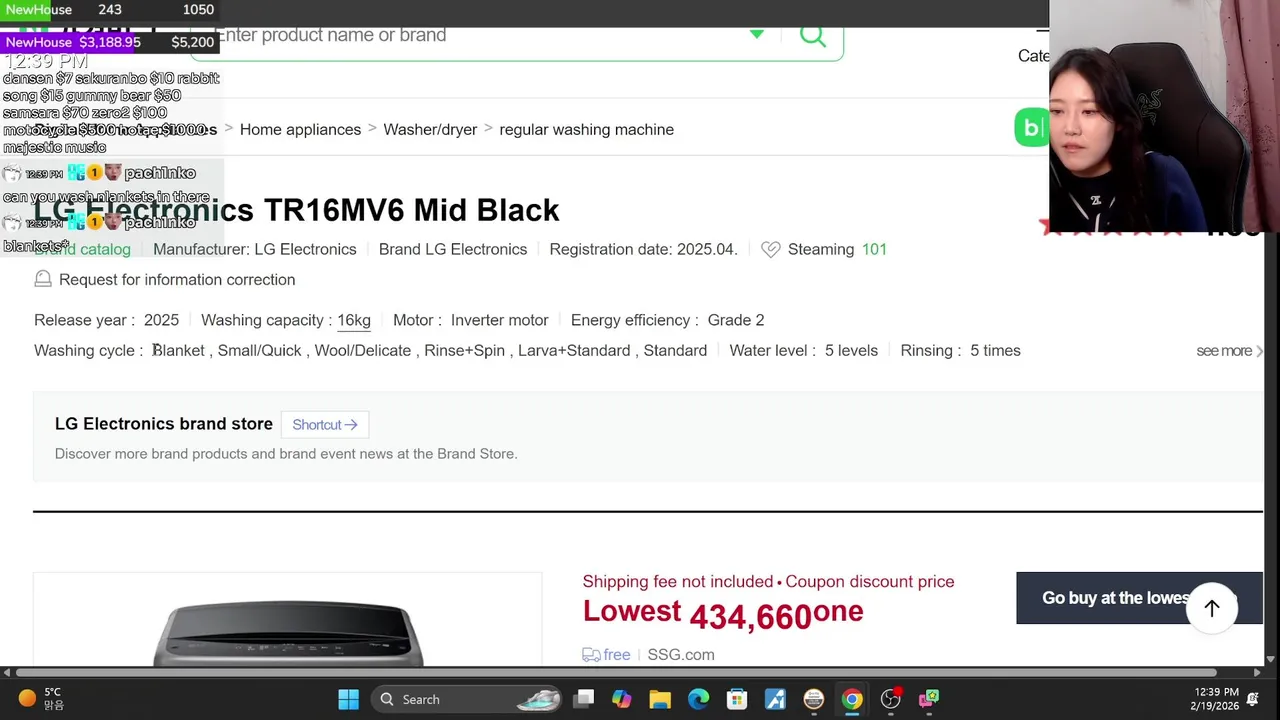The width and height of the screenshot is (1280, 720).
Task: Click the Release year 2025 value
Action: pyautogui.click(x=161, y=320)
